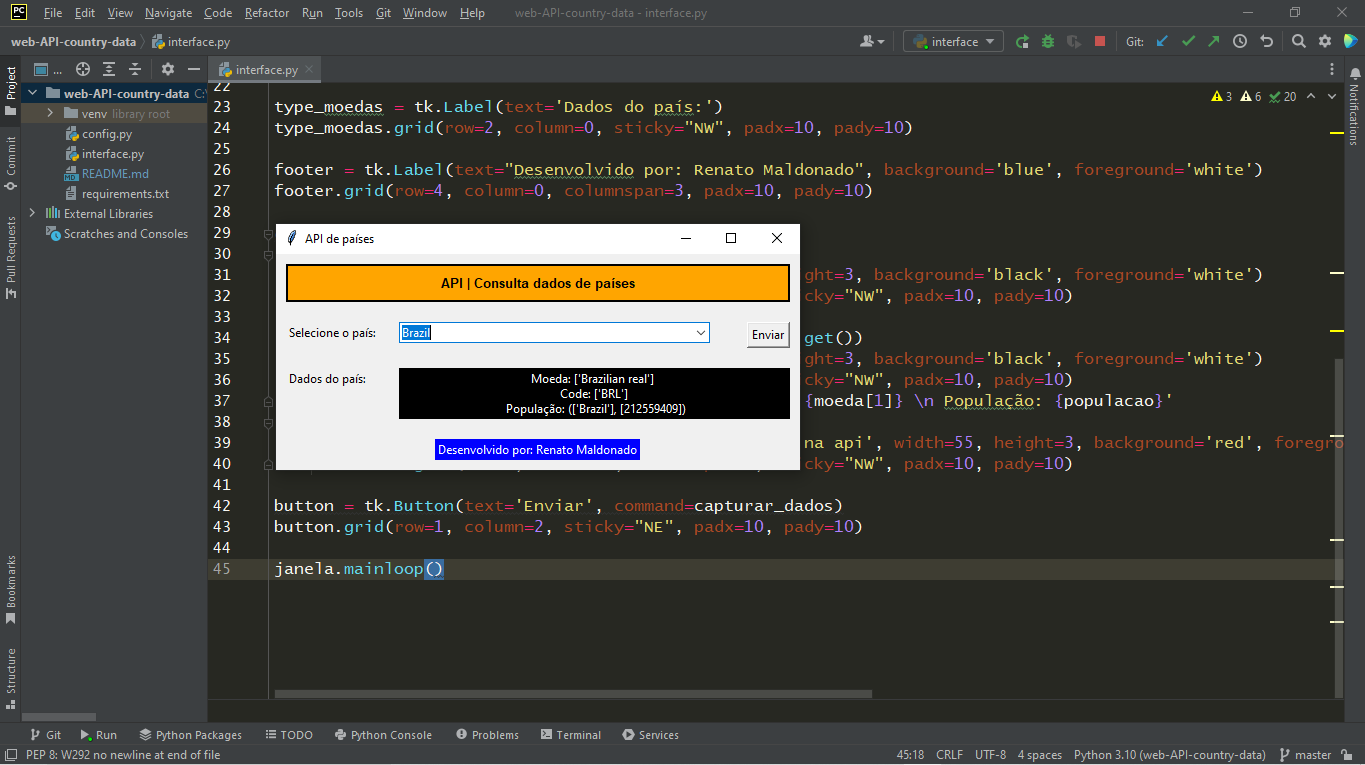
Task: Collapse the web-API-country-data project folder
Action: click(x=33, y=94)
